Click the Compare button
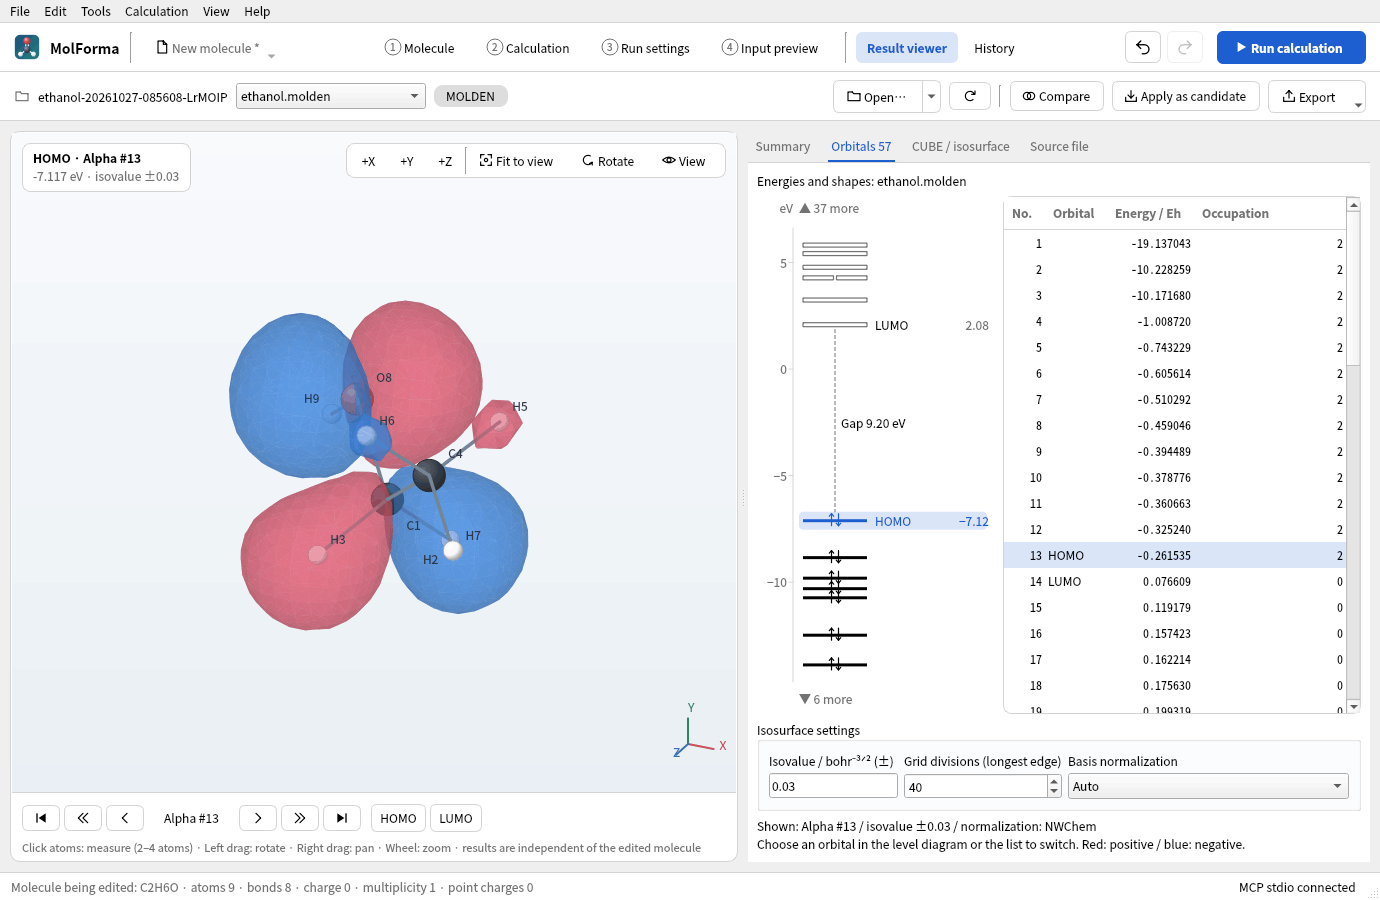The image size is (1380, 900). pos(1057,96)
